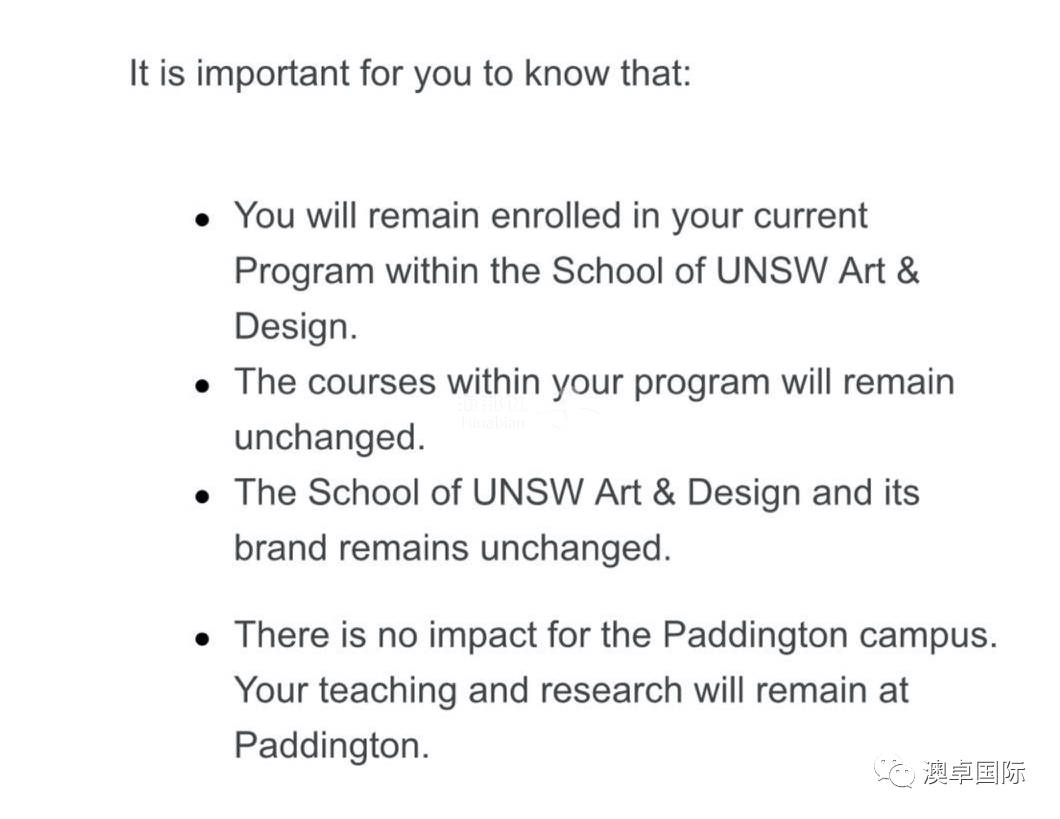Click the bullet before 'The School of UNSW'

[x=201, y=497]
